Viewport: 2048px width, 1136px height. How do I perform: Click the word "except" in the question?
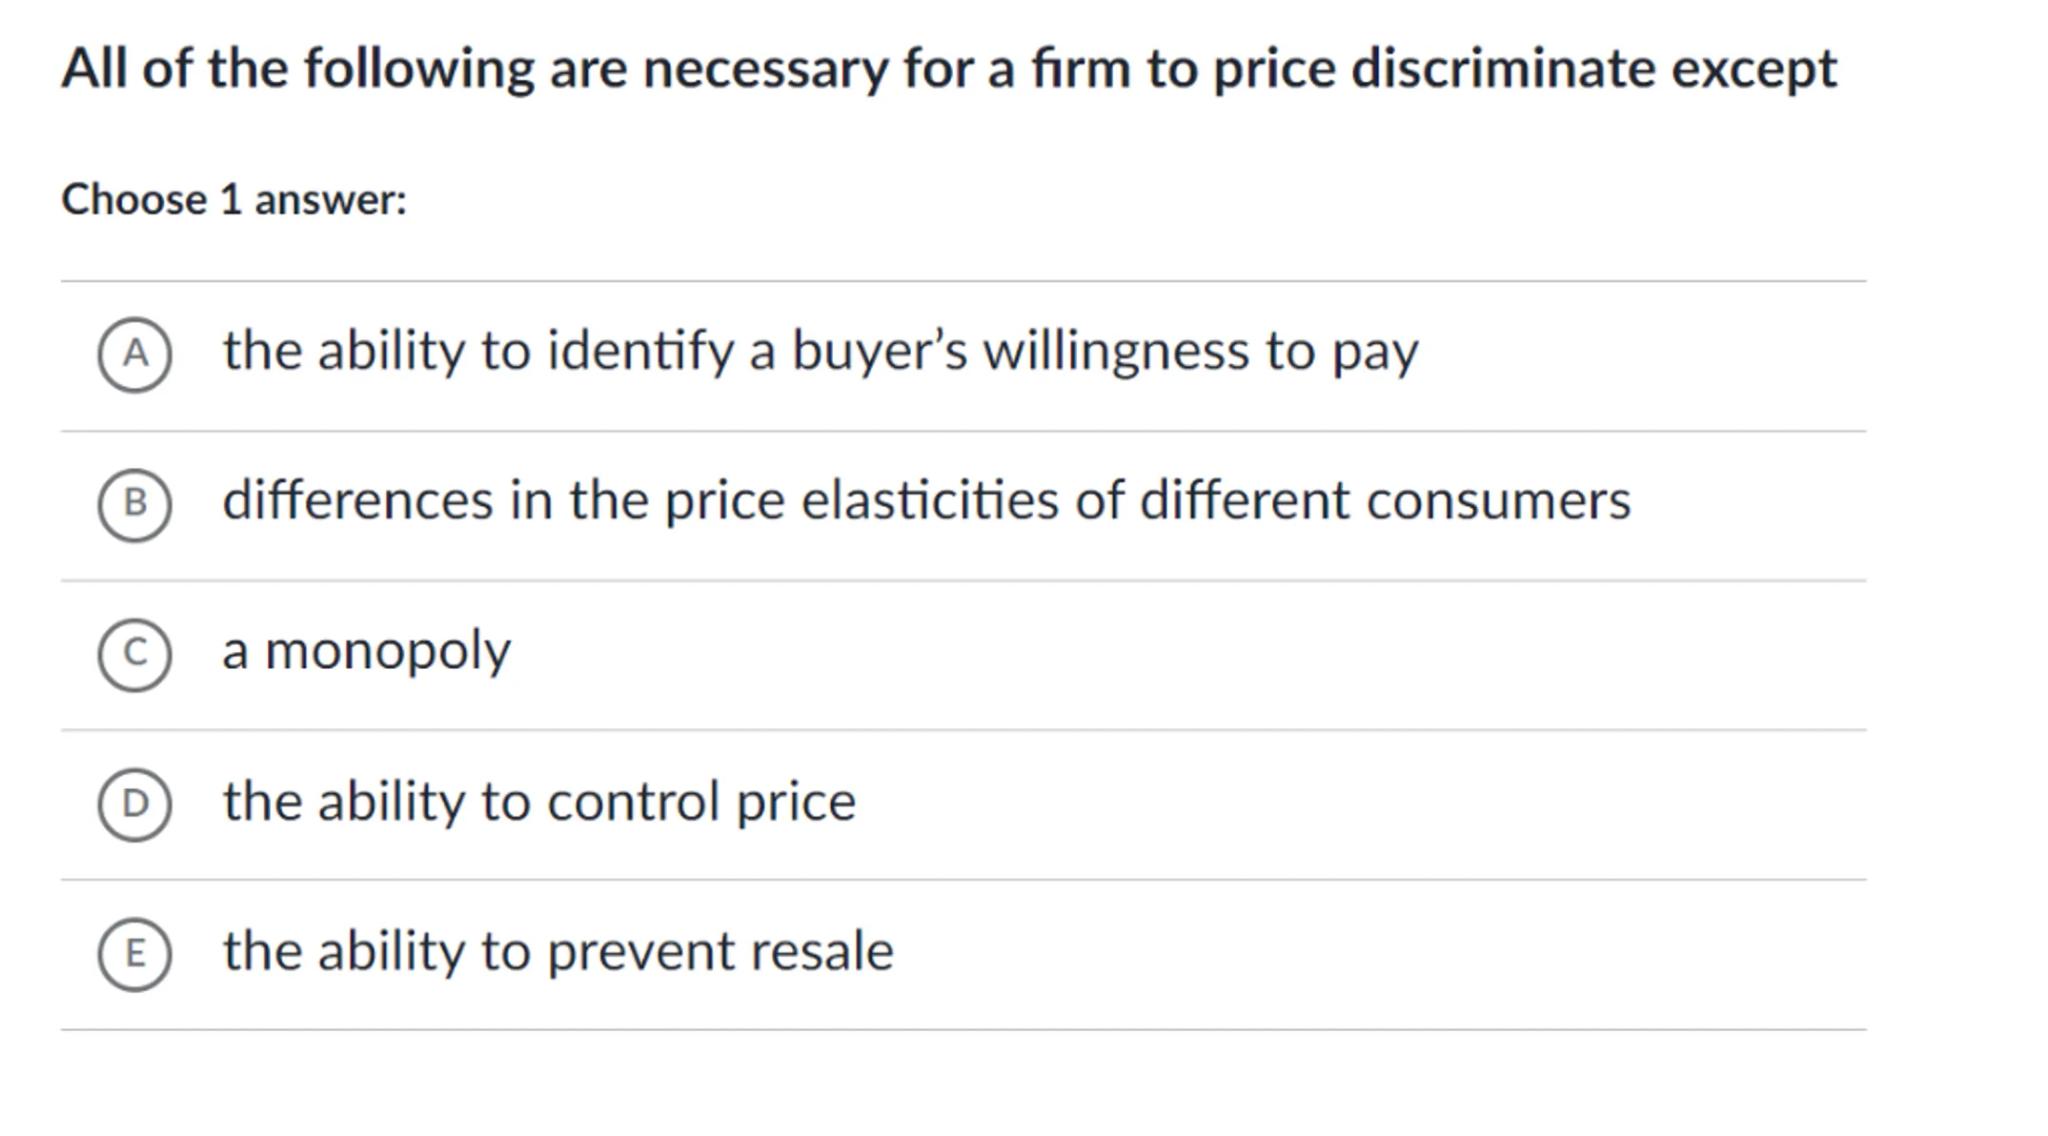click(1754, 70)
